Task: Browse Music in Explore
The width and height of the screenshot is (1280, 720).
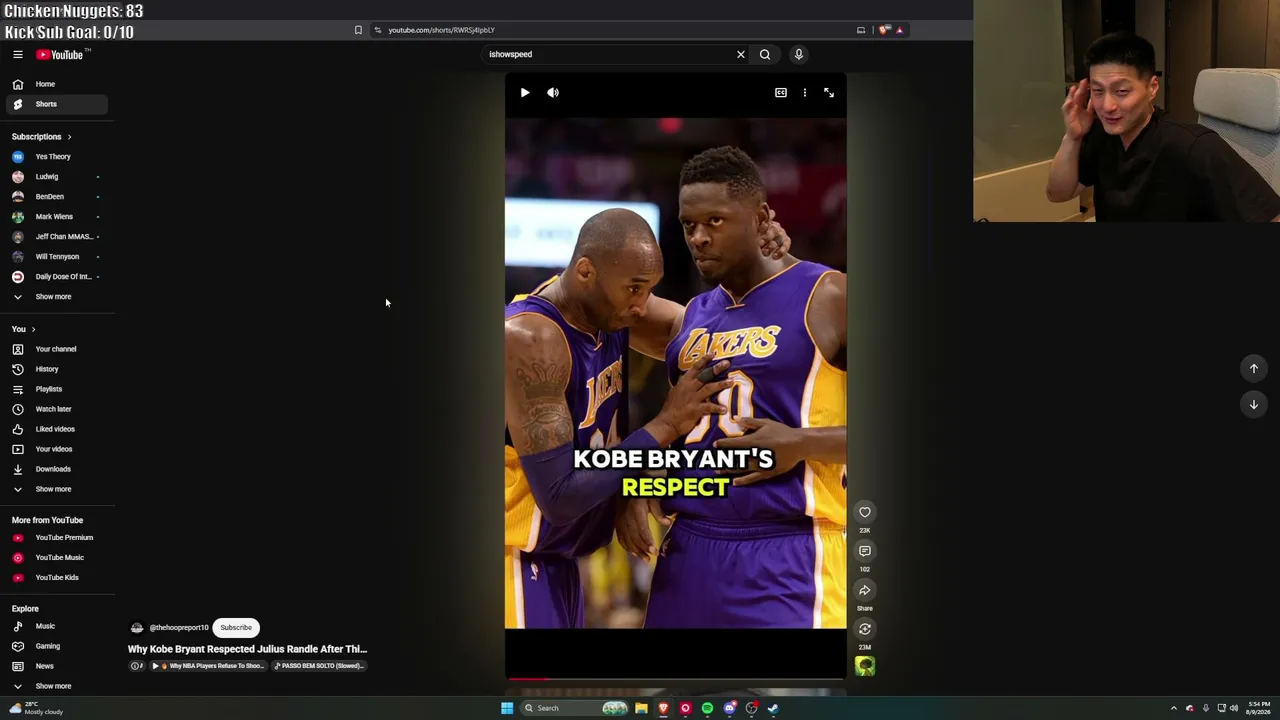Action: coord(57,627)
